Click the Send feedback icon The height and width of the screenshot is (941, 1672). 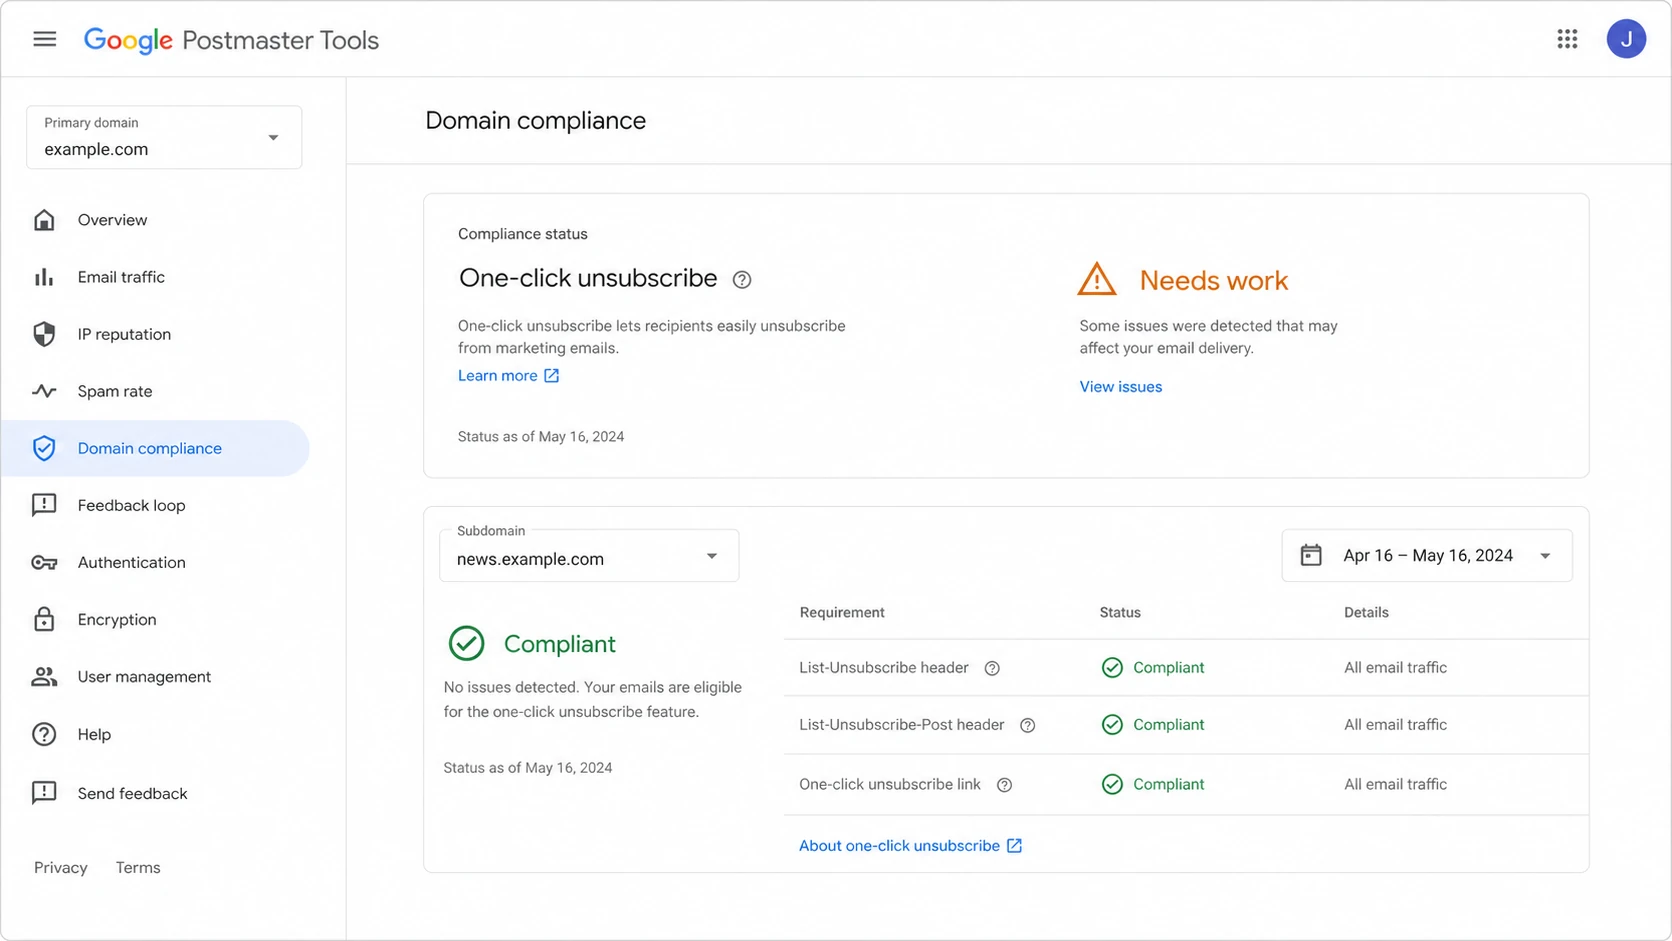[x=44, y=793]
